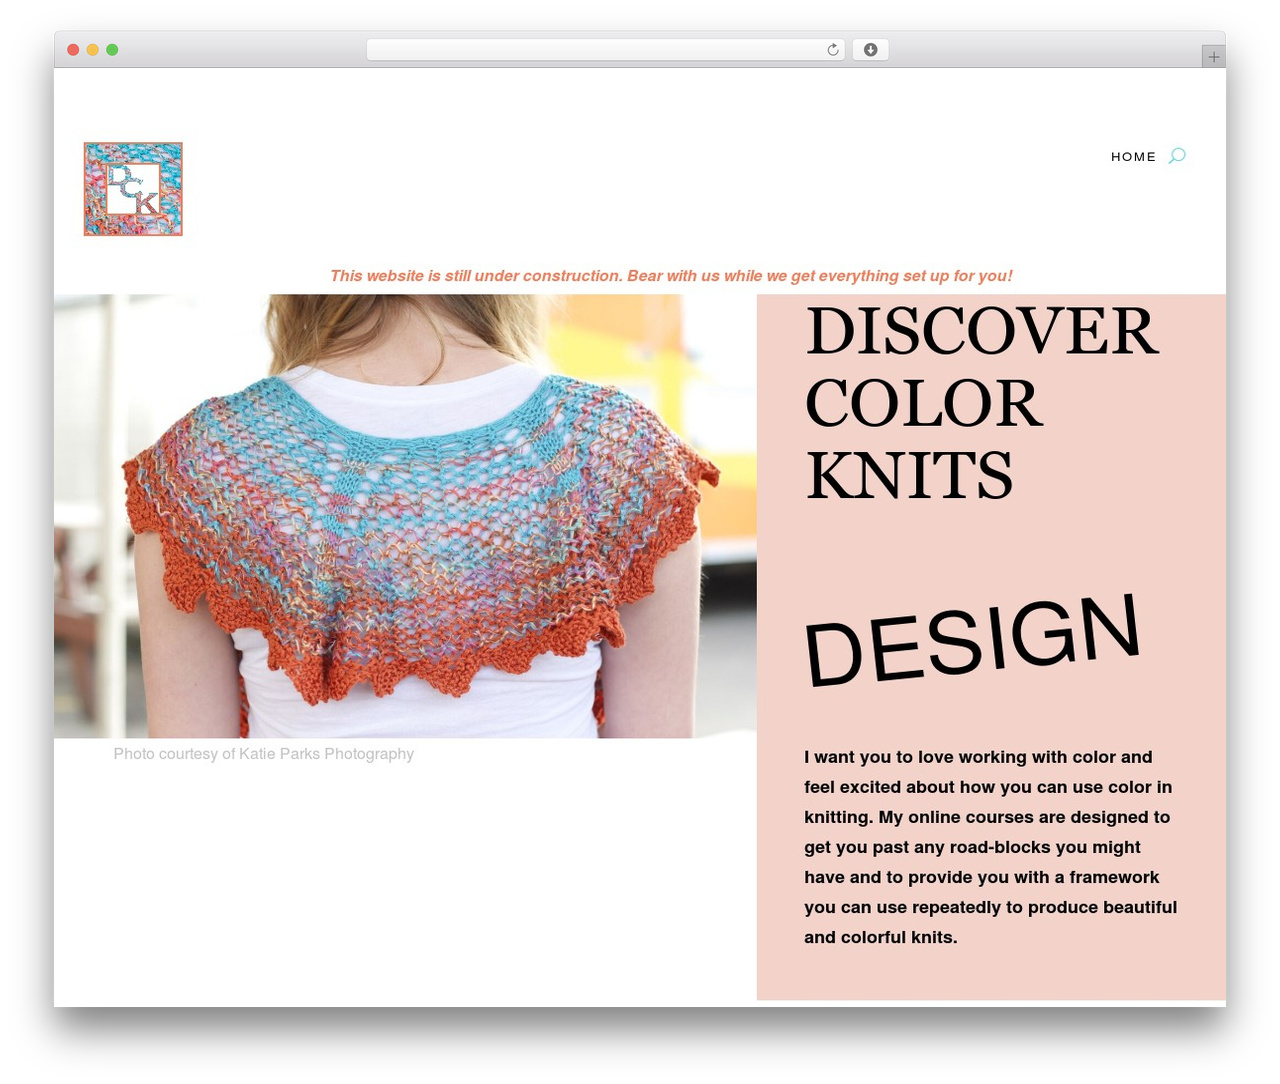Focus the browser address bar
This screenshot has height=1084, width=1280.
point(605,50)
